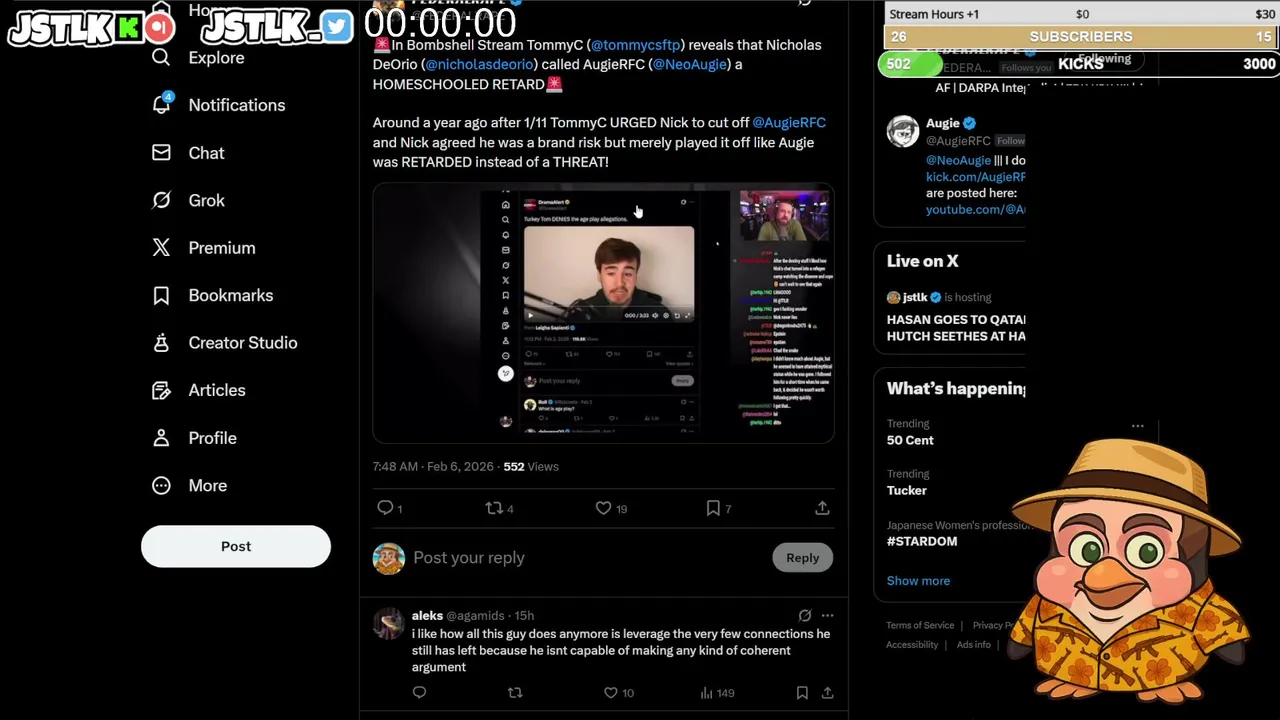
Task: Click the user avatar beside the reply field
Action: (389, 558)
